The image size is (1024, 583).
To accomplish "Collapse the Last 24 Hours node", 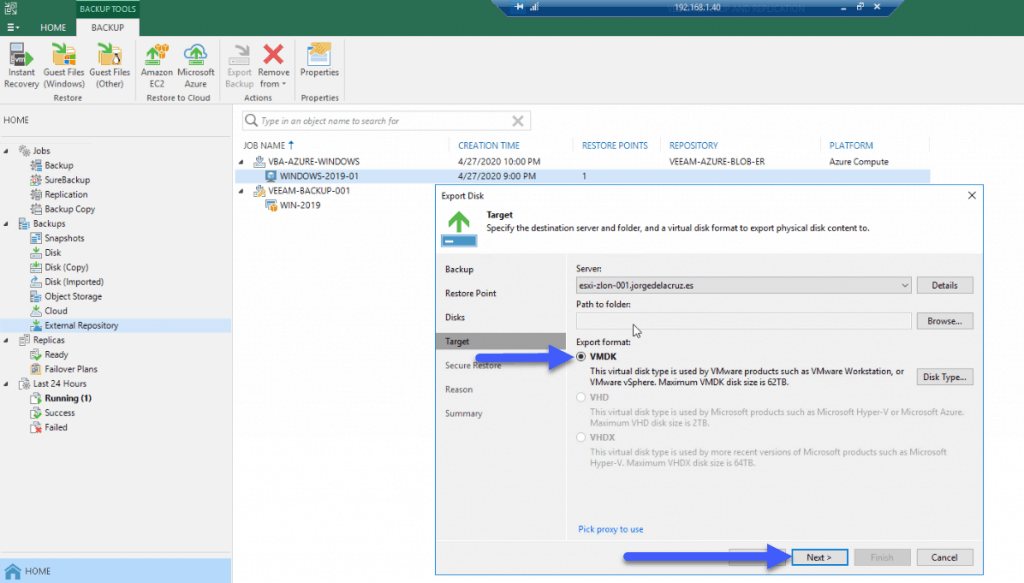I will pos(7,384).
